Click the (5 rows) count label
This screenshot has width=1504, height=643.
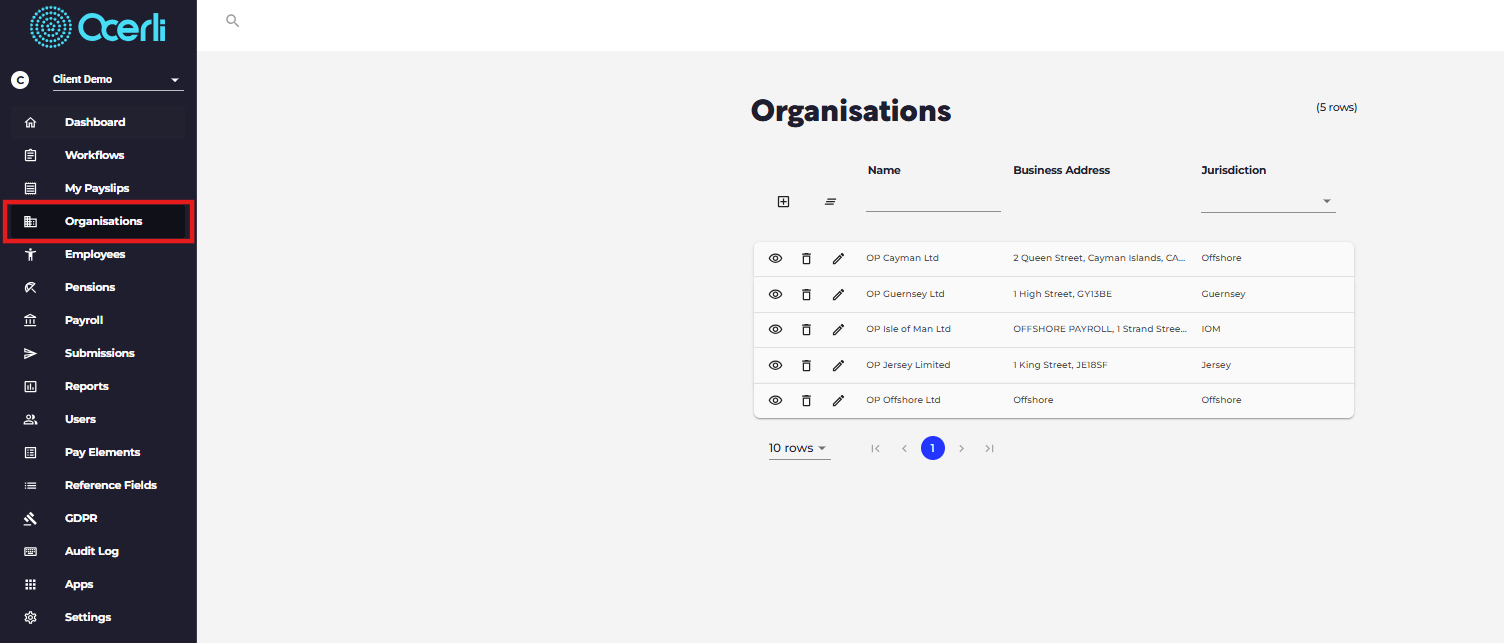1336,107
